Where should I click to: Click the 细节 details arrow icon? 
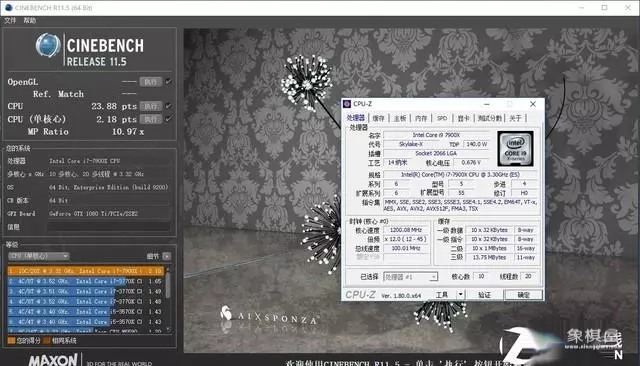point(167,256)
